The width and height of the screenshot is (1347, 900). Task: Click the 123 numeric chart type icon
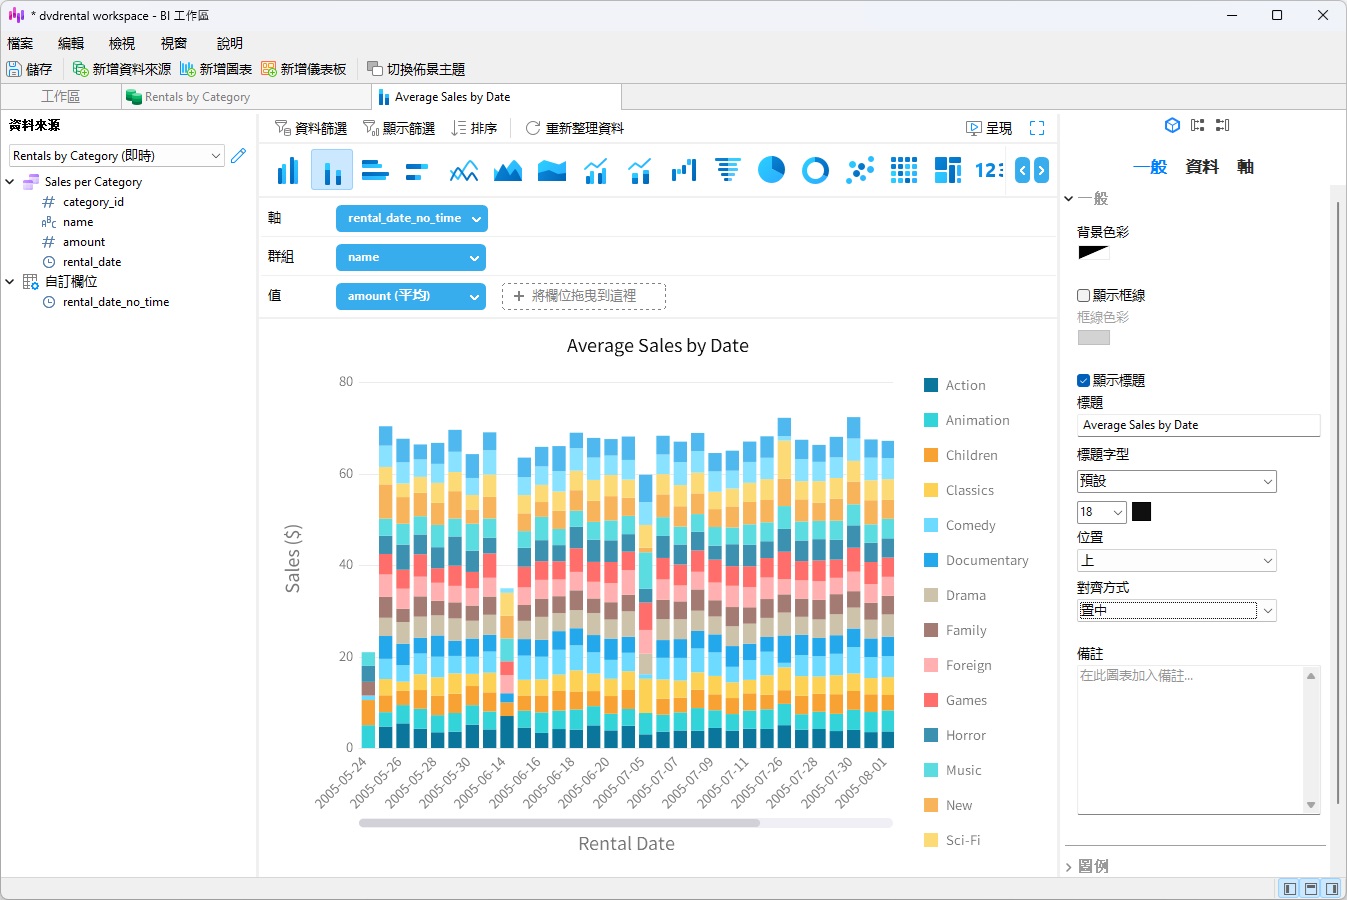pos(990,170)
